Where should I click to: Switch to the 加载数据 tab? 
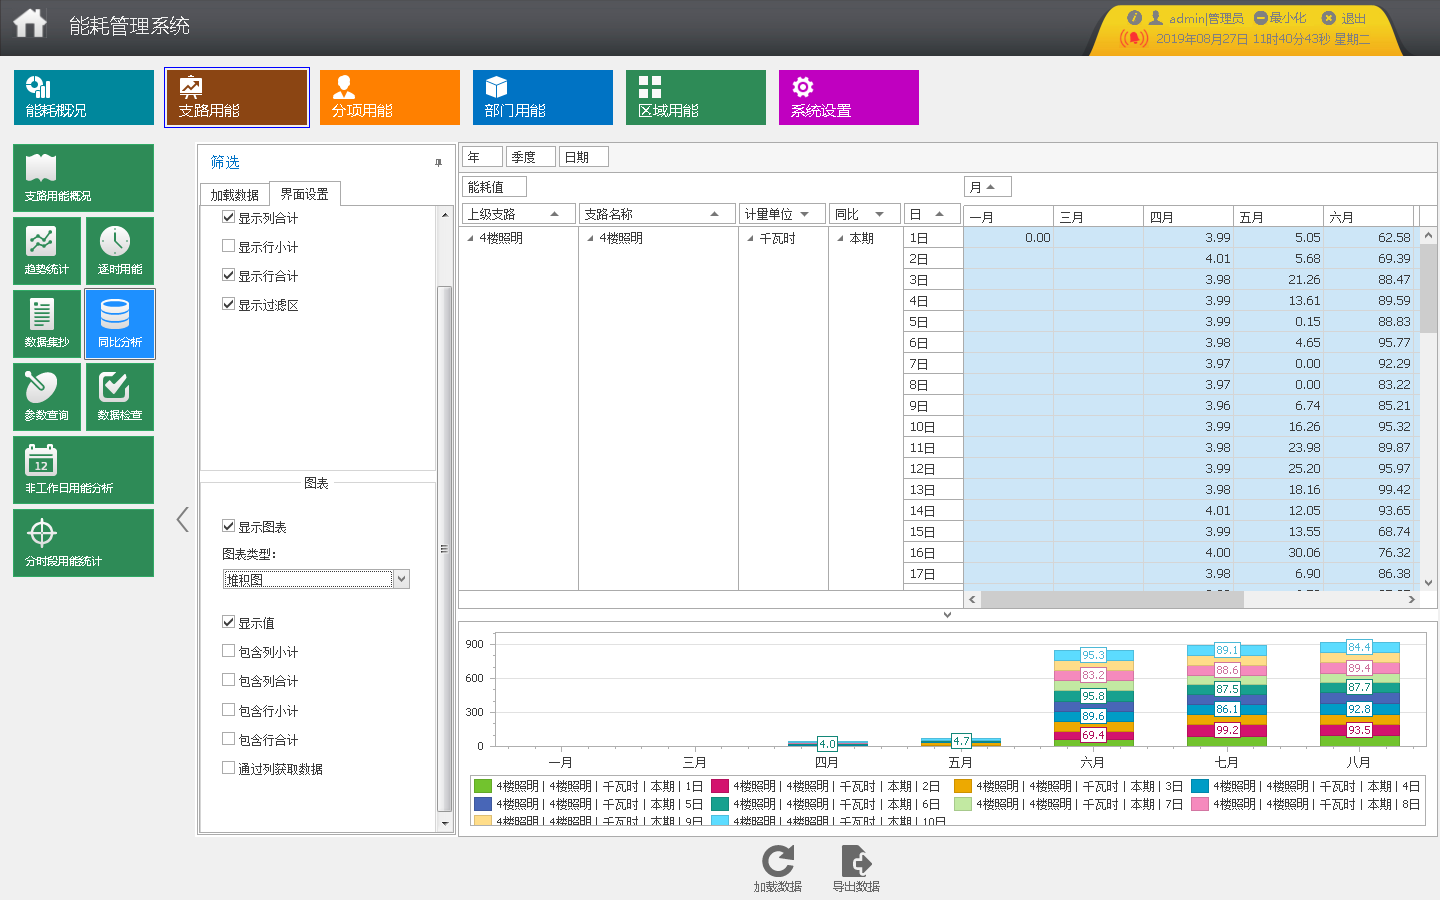(235, 195)
